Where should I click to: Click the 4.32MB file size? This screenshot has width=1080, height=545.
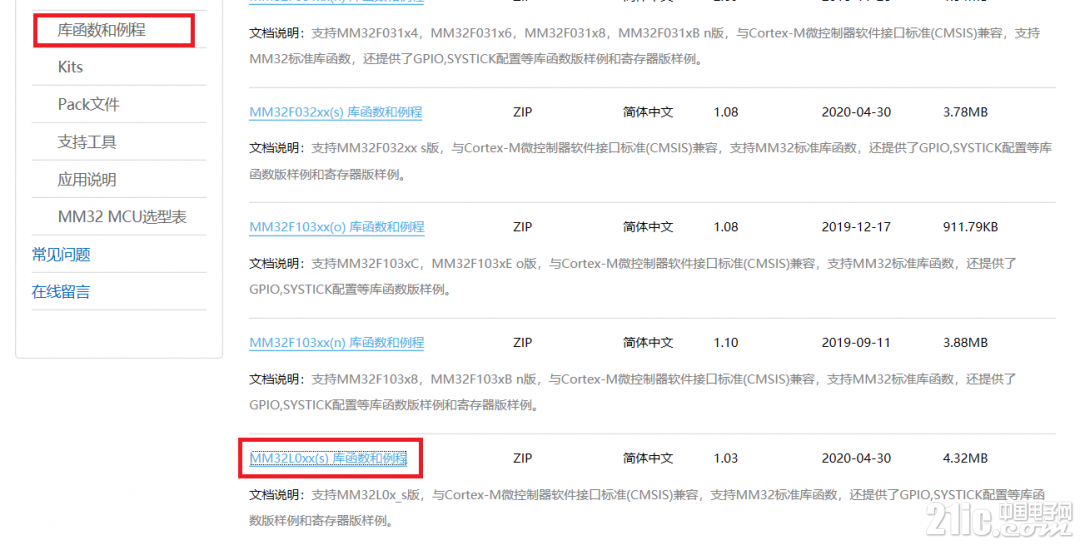[x=965, y=458]
